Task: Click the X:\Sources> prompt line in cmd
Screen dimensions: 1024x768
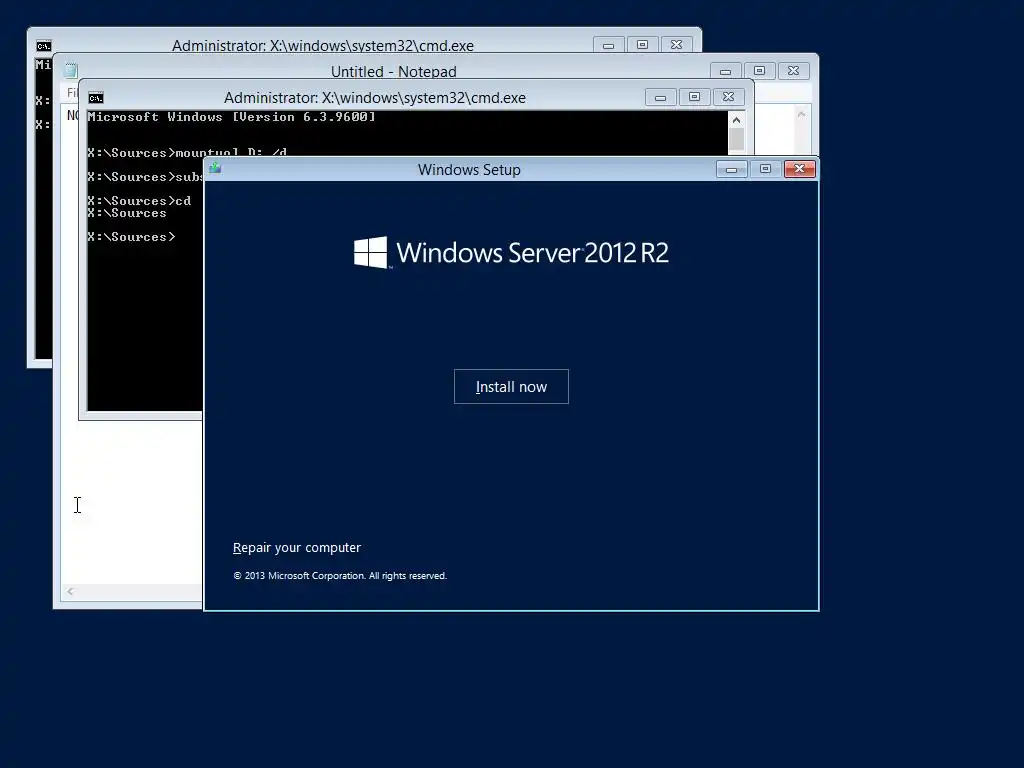Action: tap(131, 237)
